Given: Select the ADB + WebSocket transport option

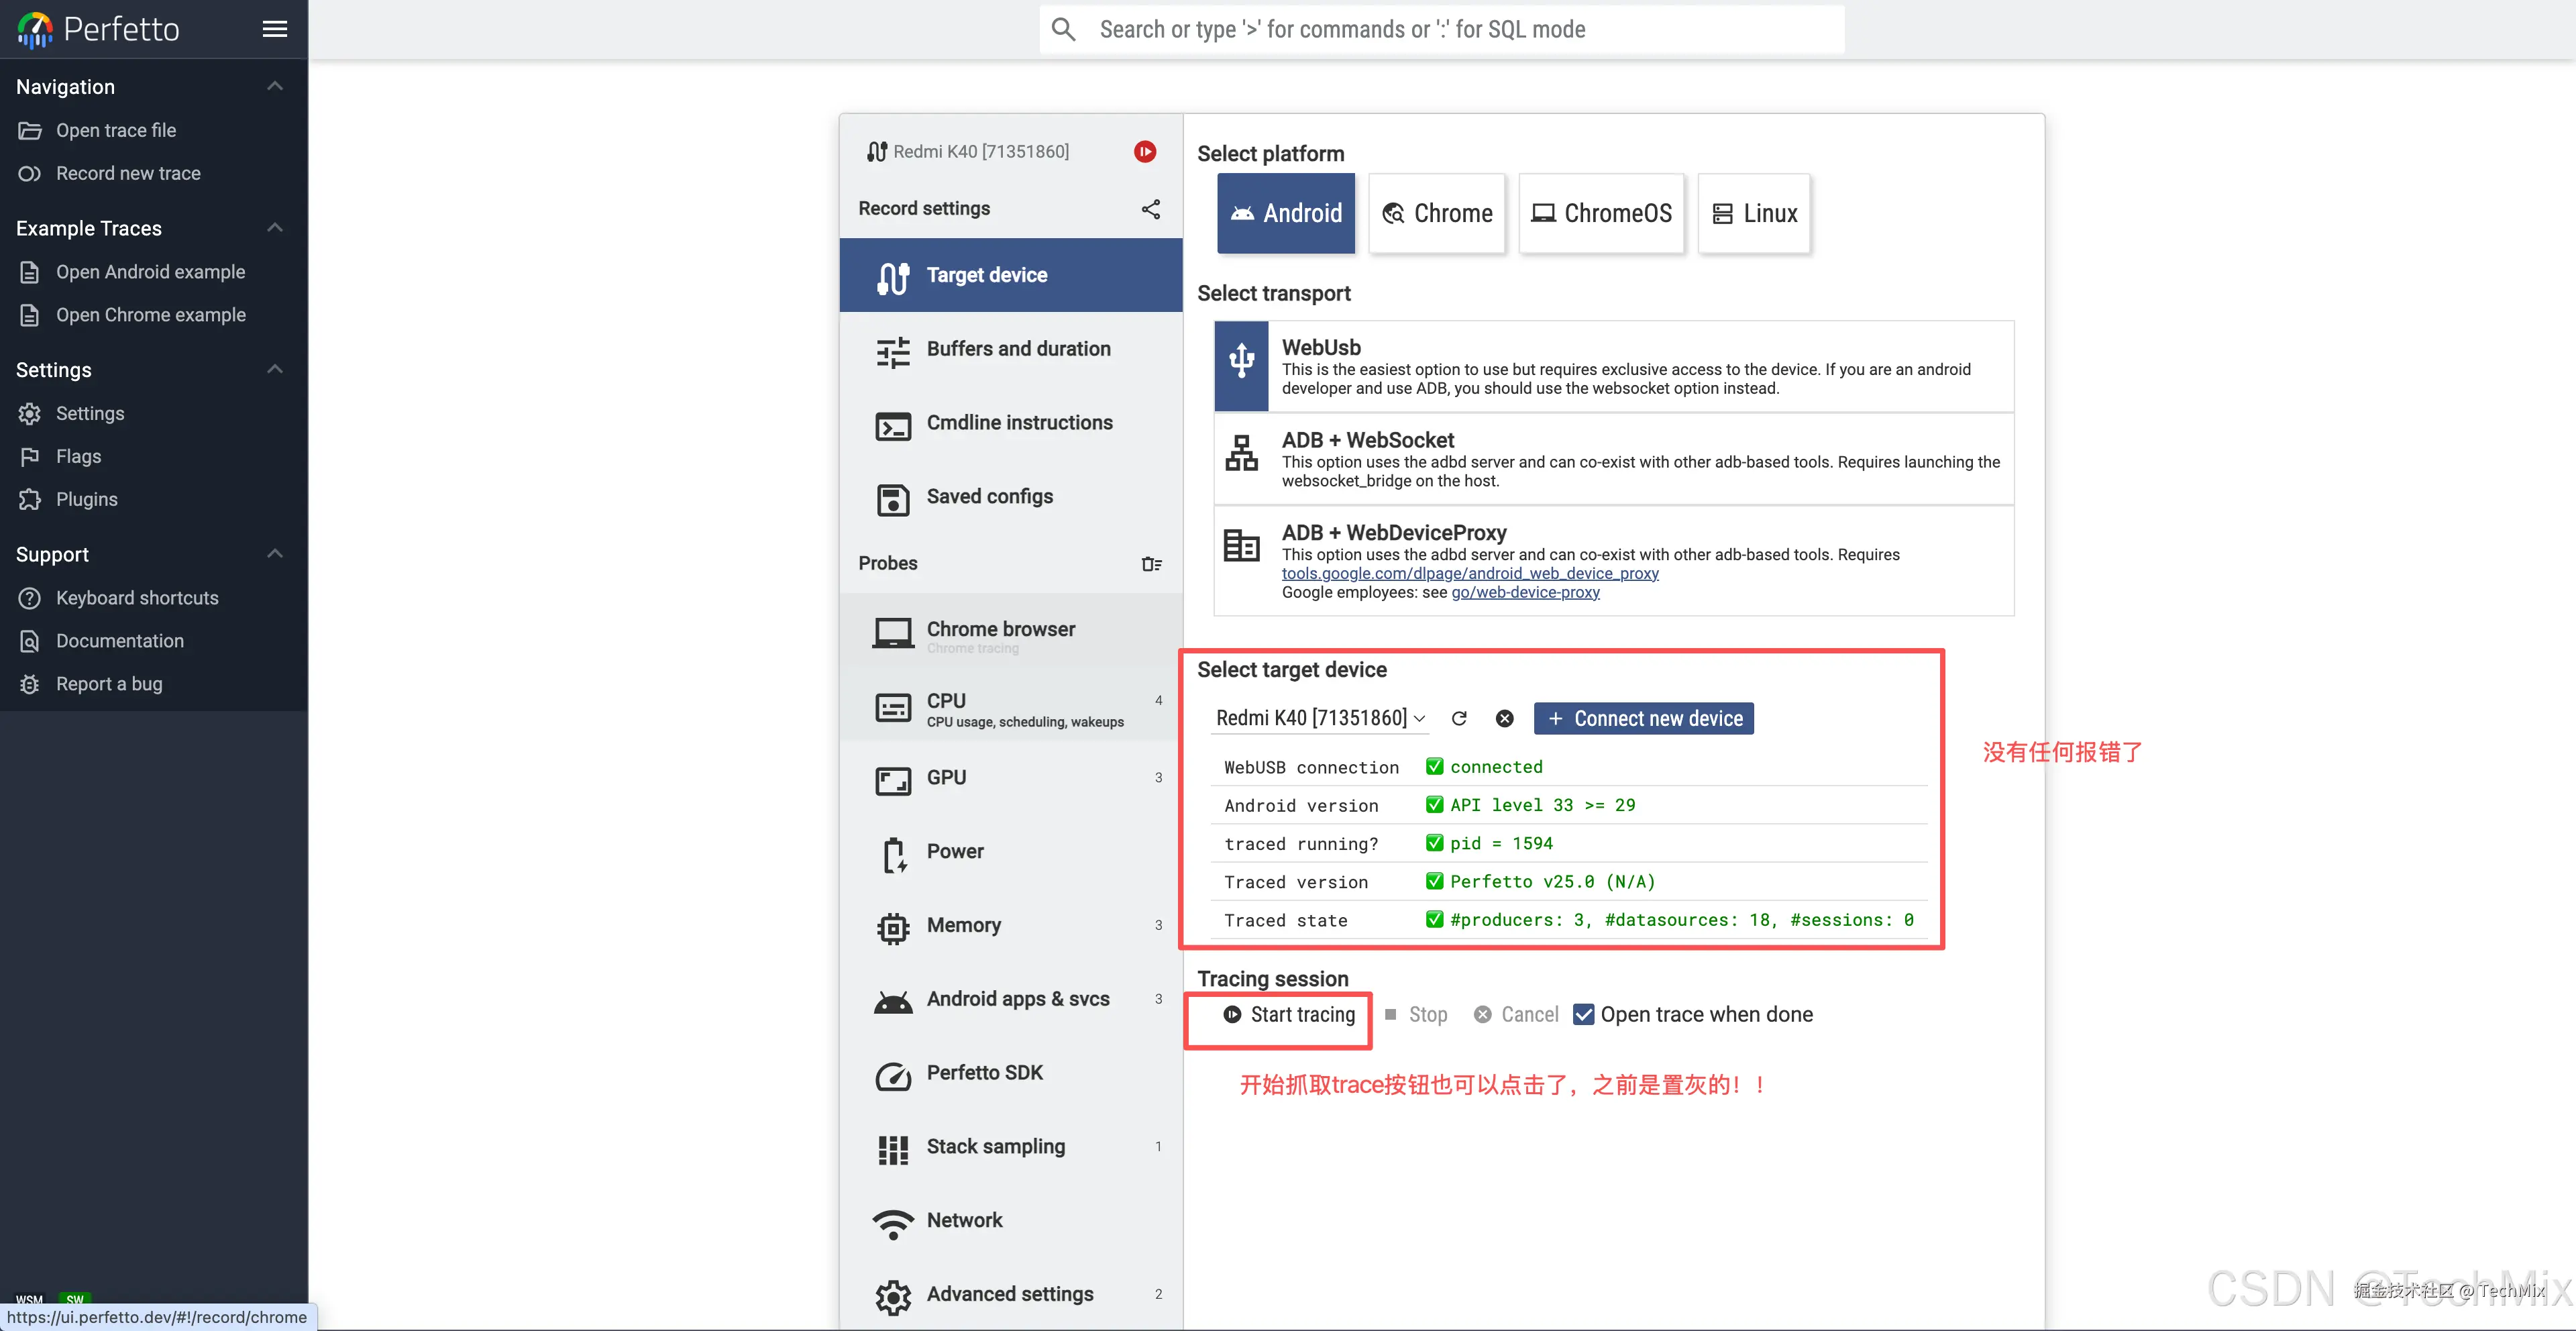Looking at the screenshot, I should (1613, 459).
